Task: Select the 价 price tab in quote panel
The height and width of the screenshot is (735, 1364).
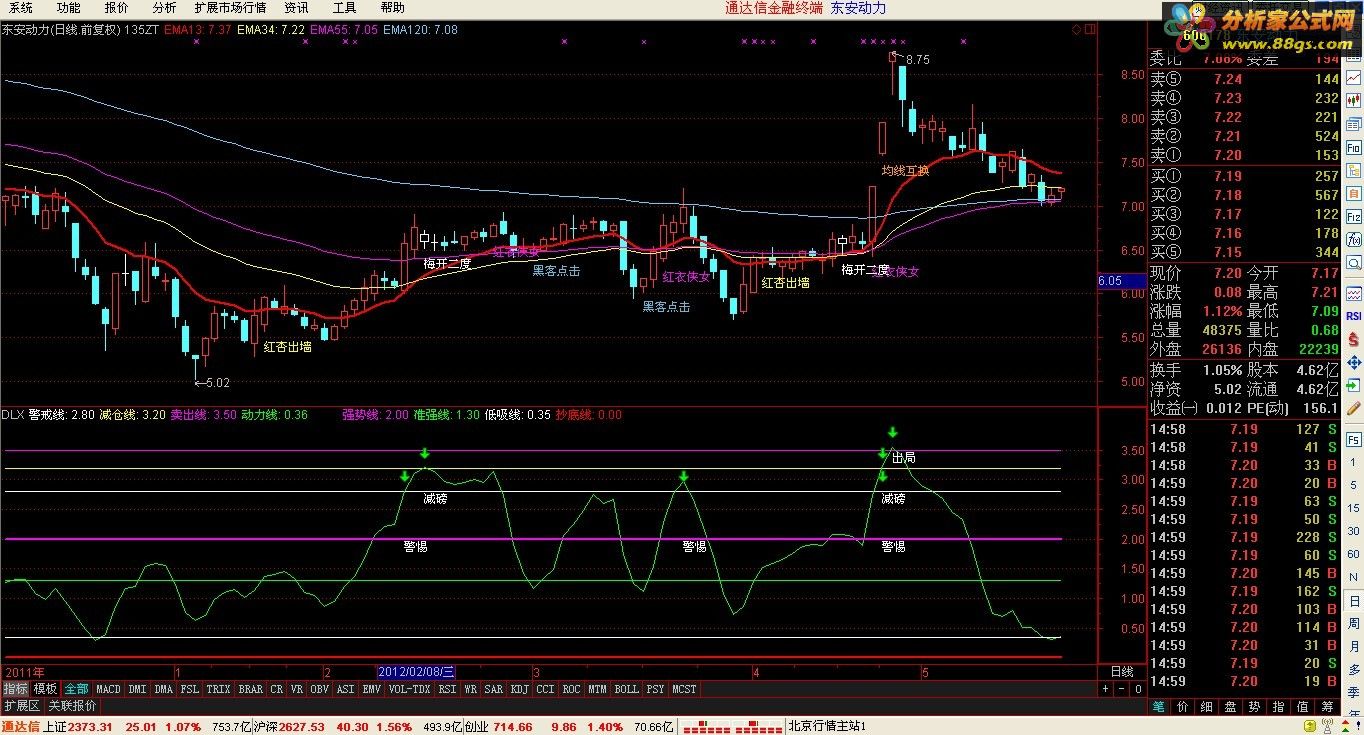Action: 1183,707
